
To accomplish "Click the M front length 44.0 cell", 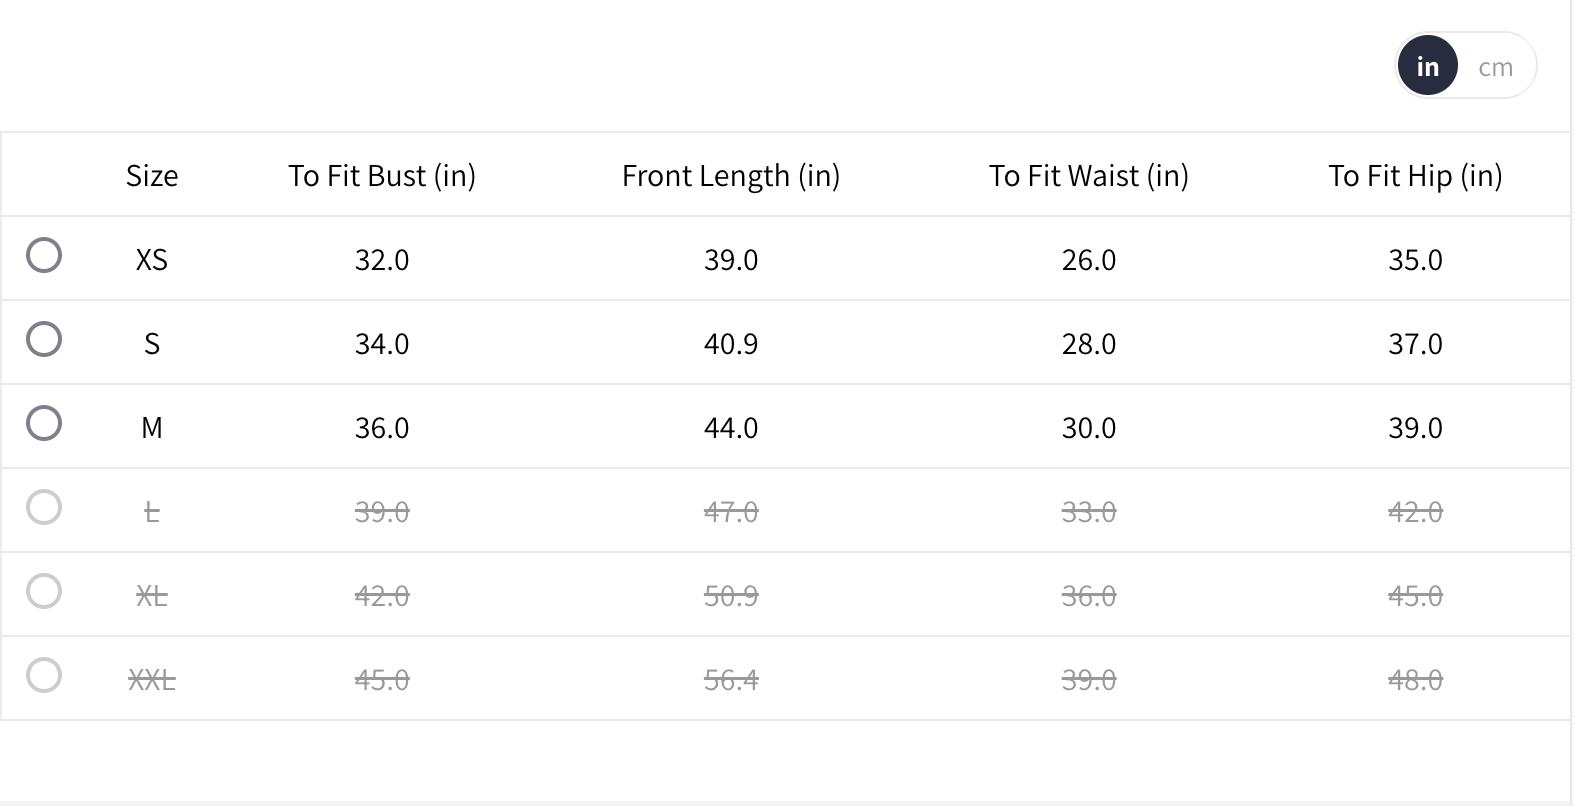I will [731, 428].
